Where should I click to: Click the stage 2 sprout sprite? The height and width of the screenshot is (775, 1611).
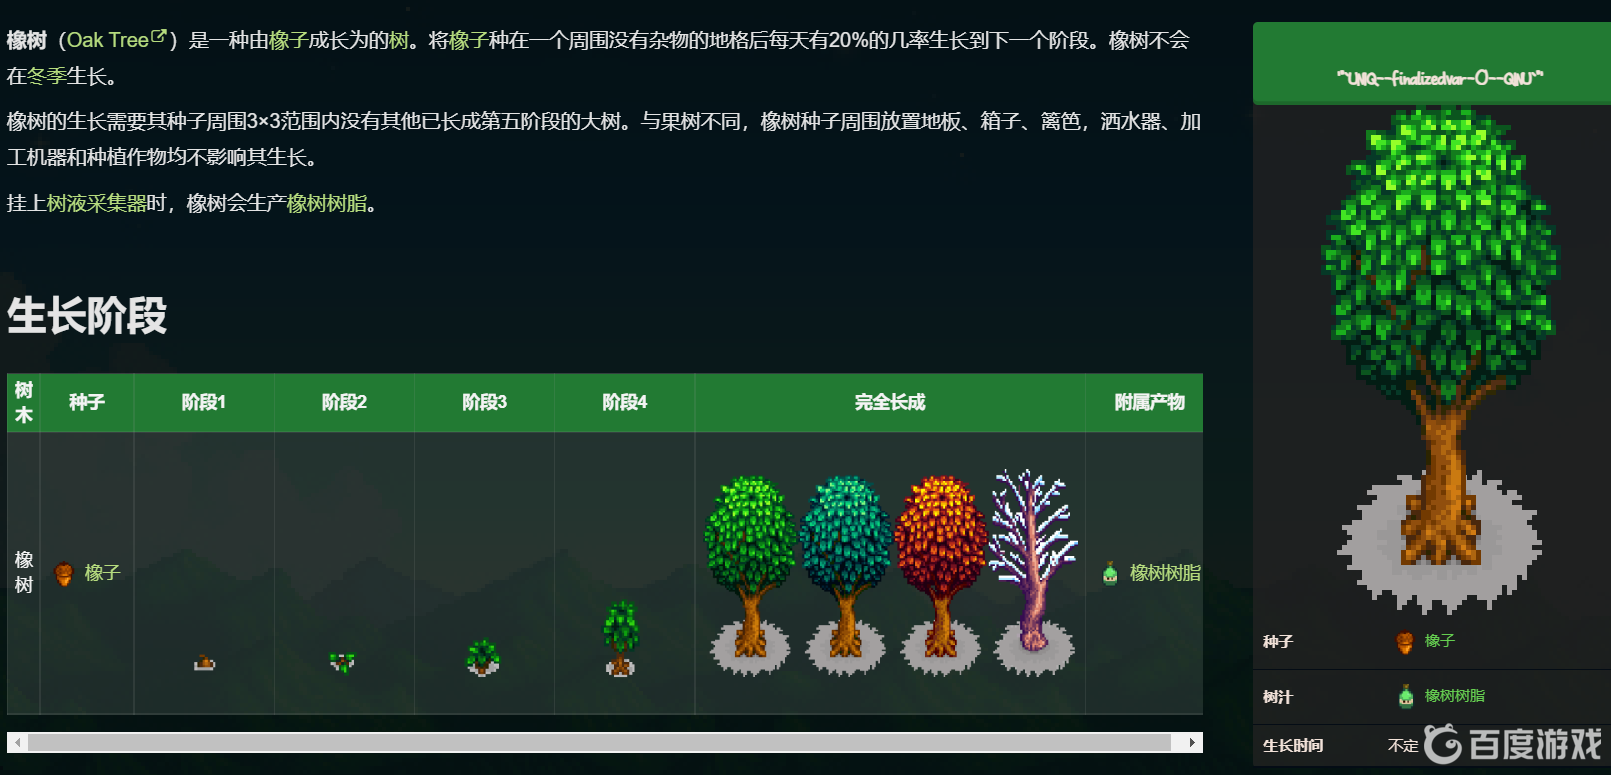[343, 661]
